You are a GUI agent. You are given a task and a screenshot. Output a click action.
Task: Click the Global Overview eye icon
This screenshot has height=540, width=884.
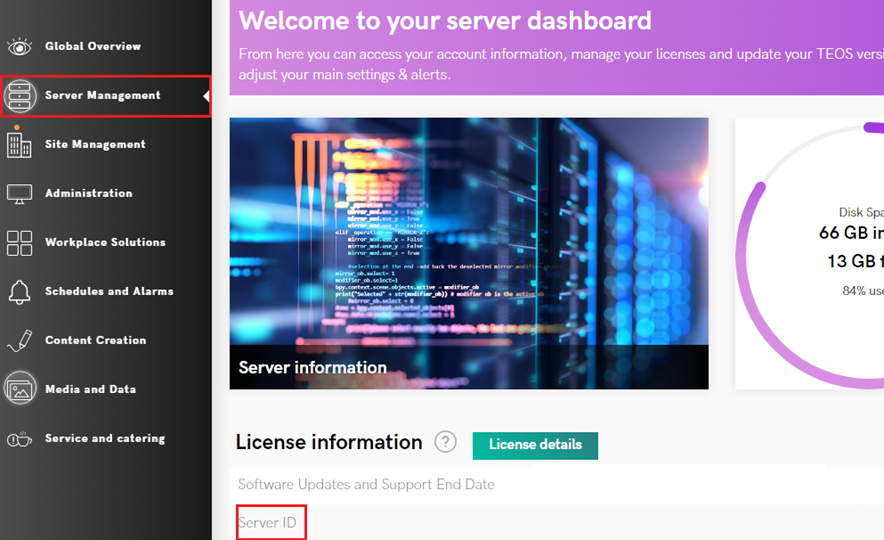click(20, 46)
